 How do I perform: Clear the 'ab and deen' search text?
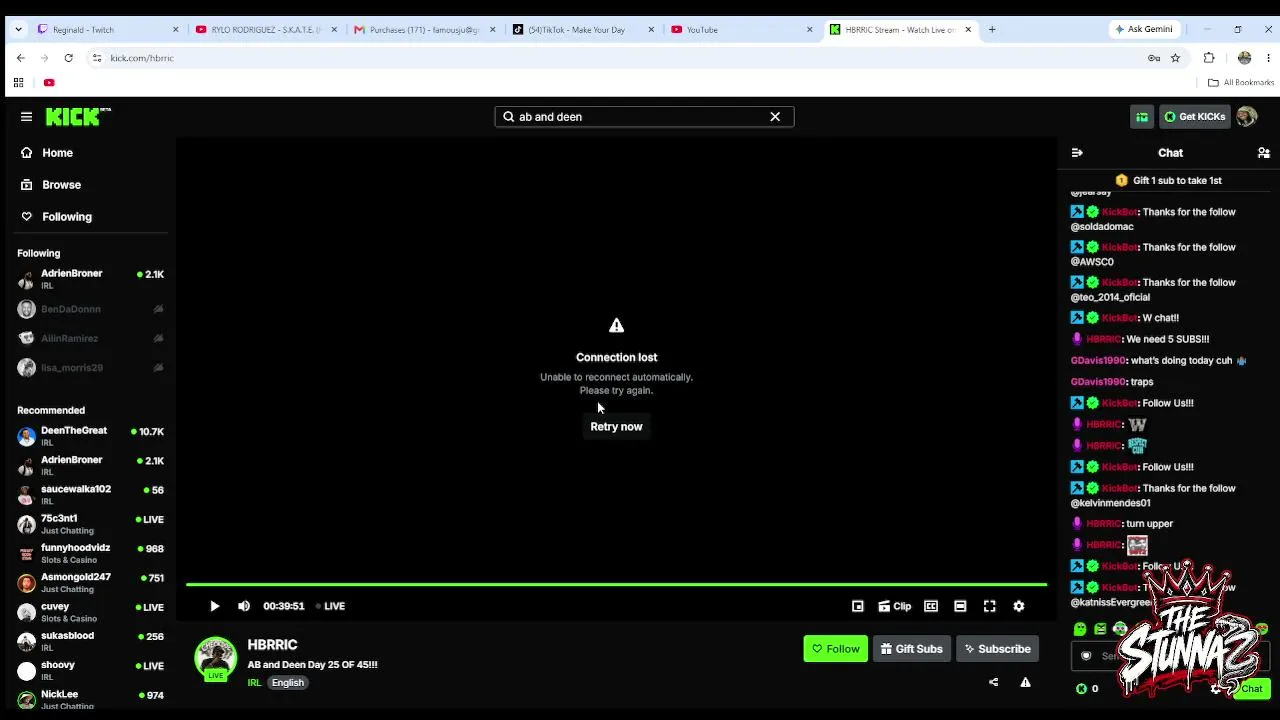click(x=775, y=117)
